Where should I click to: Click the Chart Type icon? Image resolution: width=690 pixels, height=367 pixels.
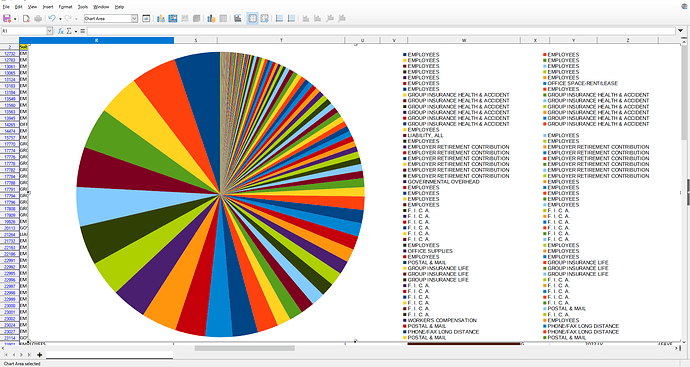(161, 18)
